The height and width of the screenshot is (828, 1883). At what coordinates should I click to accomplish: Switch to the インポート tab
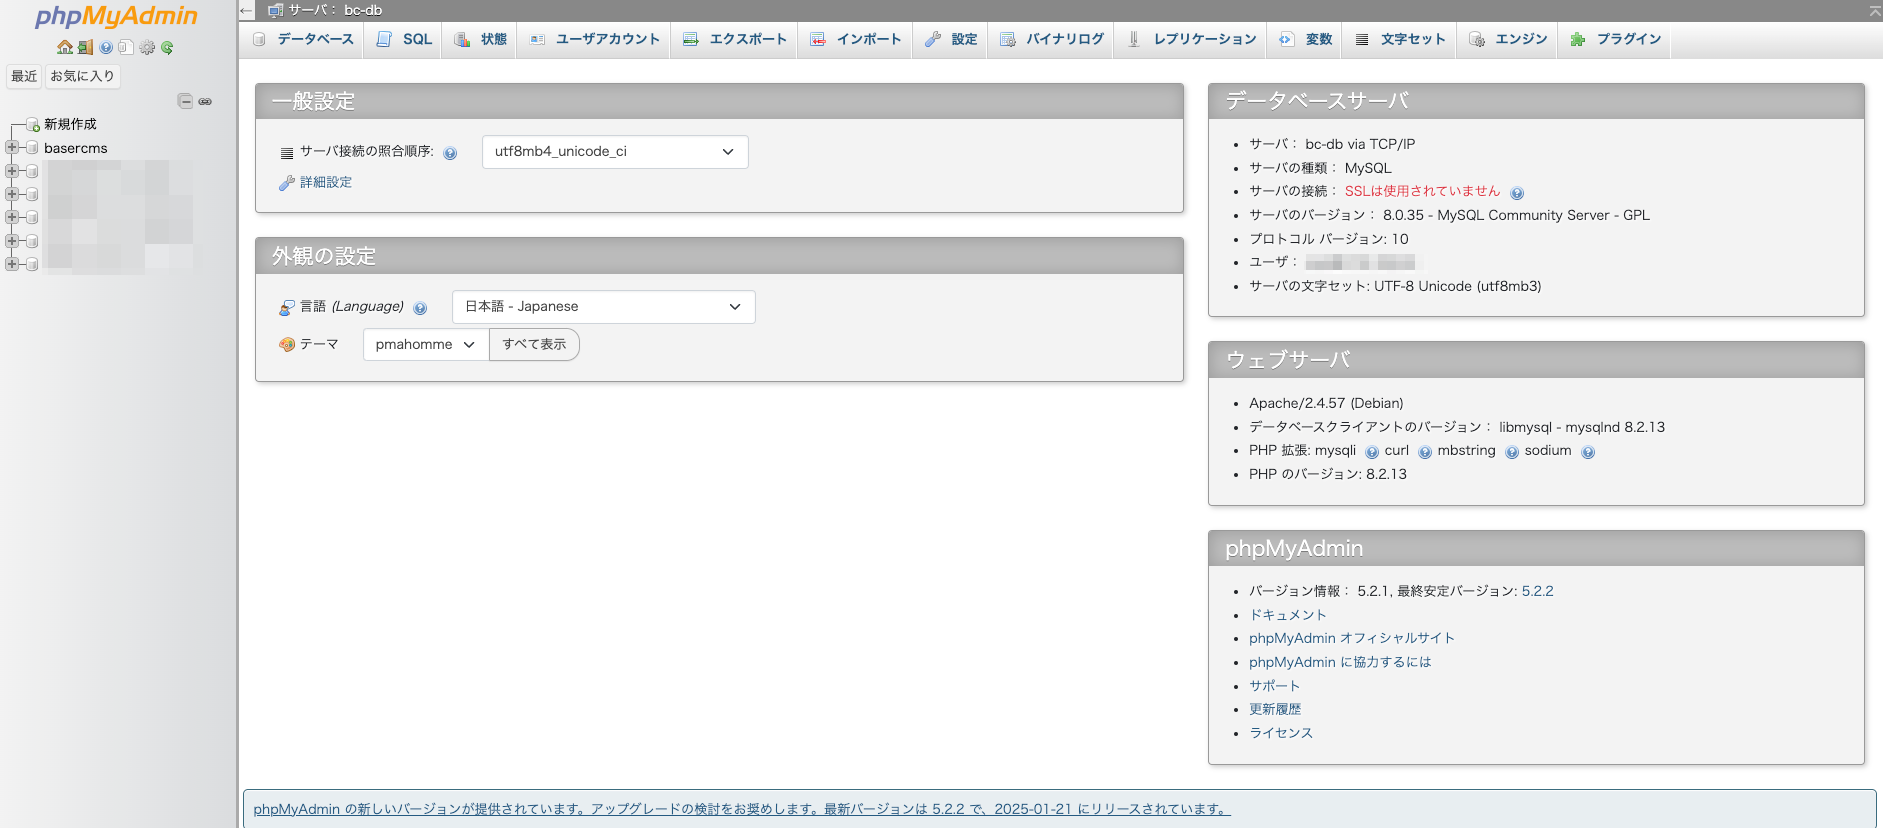[855, 39]
